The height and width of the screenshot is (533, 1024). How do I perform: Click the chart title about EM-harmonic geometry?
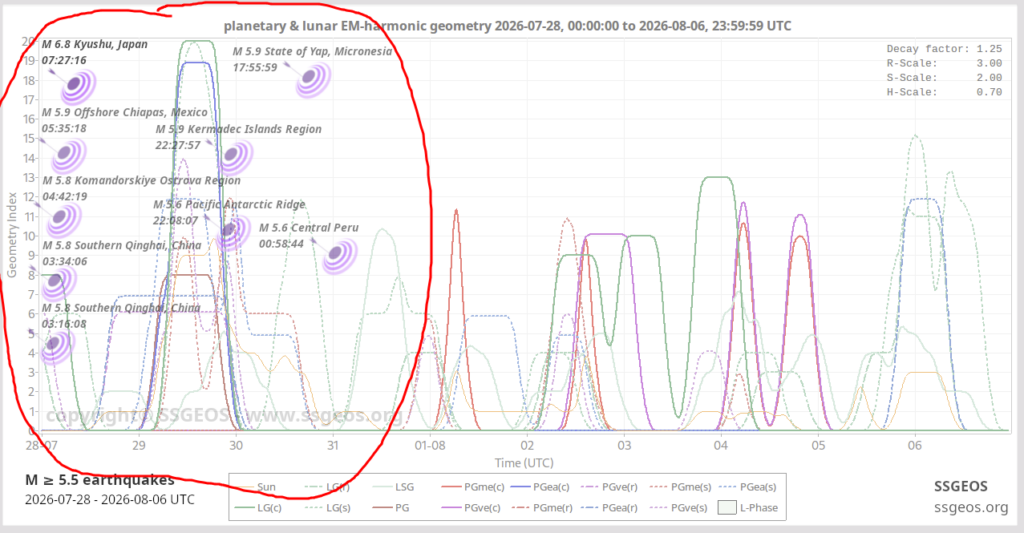[x=507, y=26]
